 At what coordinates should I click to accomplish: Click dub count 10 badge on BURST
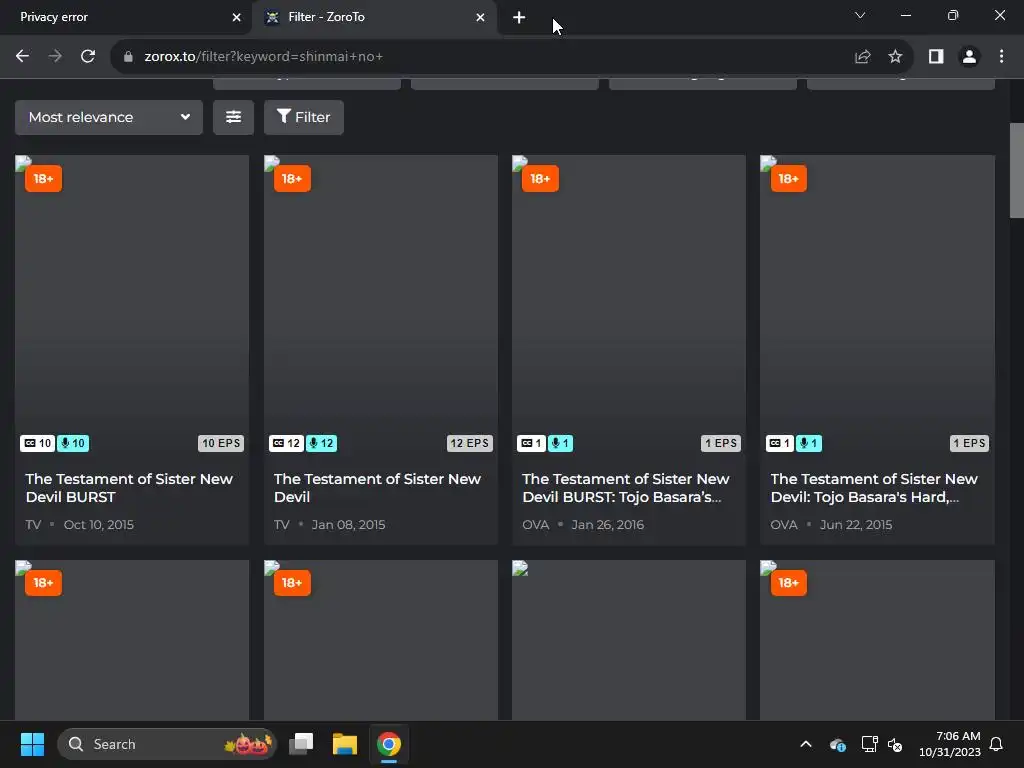click(72, 443)
